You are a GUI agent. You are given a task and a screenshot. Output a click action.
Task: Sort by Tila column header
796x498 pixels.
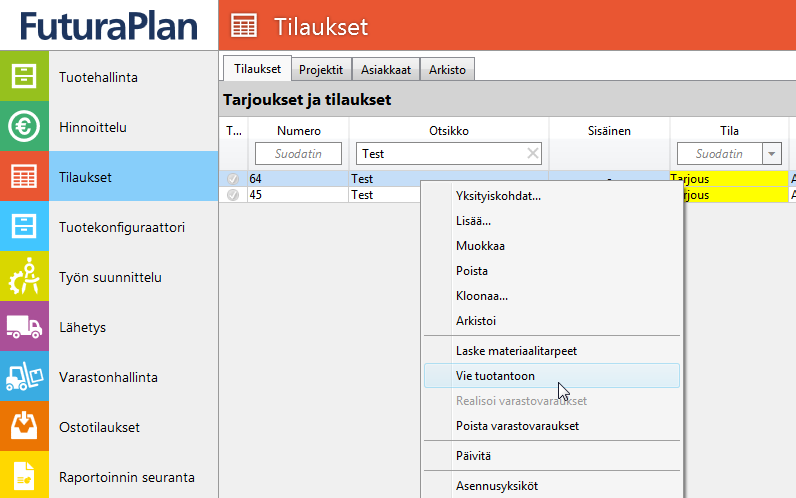(x=729, y=130)
